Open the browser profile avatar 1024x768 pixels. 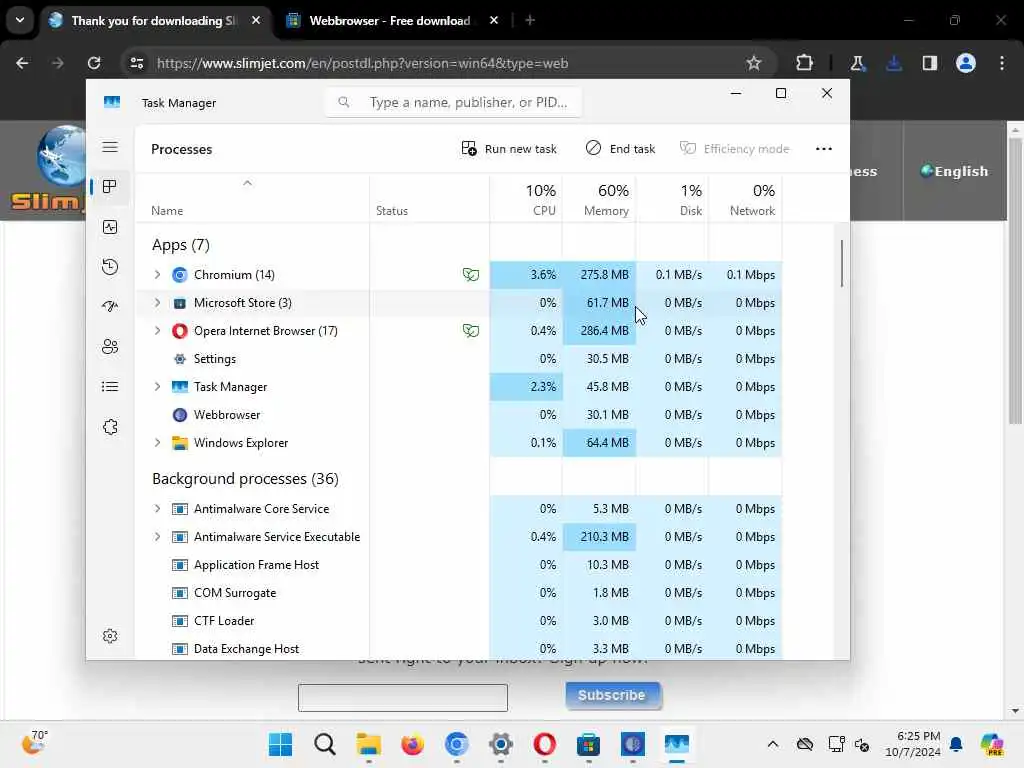click(x=965, y=63)
